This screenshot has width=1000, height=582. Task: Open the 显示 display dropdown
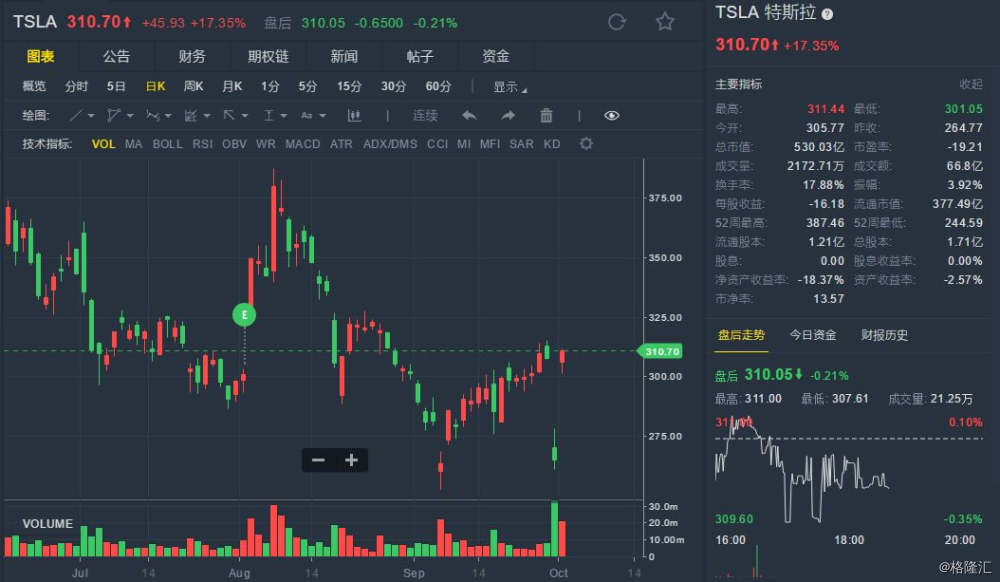click(510, 87)
